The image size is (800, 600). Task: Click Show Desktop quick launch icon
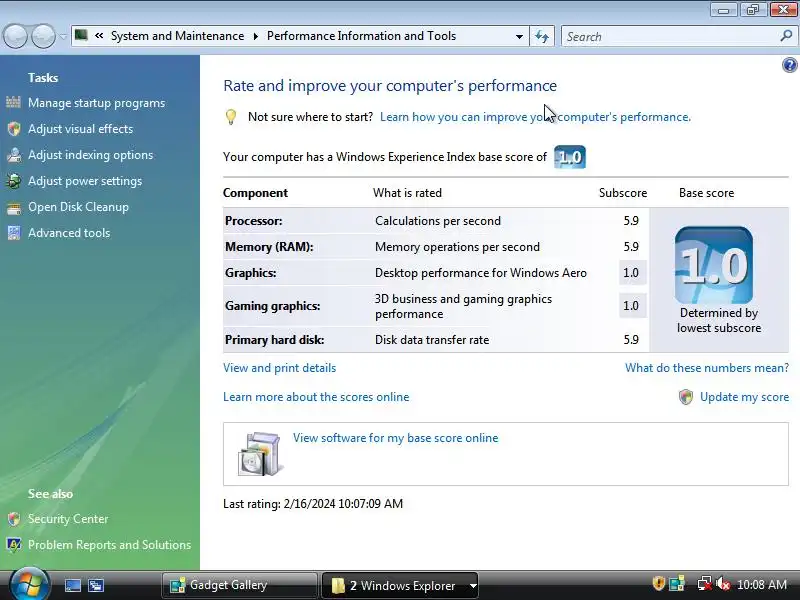pyautogui.click(x=72, y=585)
